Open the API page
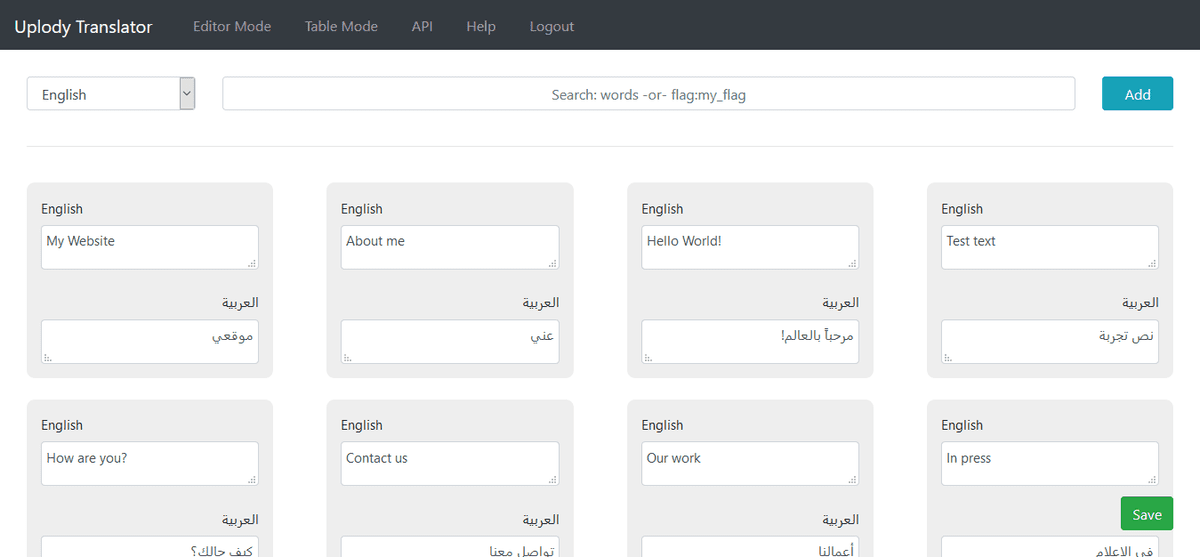 pos(422,26)
